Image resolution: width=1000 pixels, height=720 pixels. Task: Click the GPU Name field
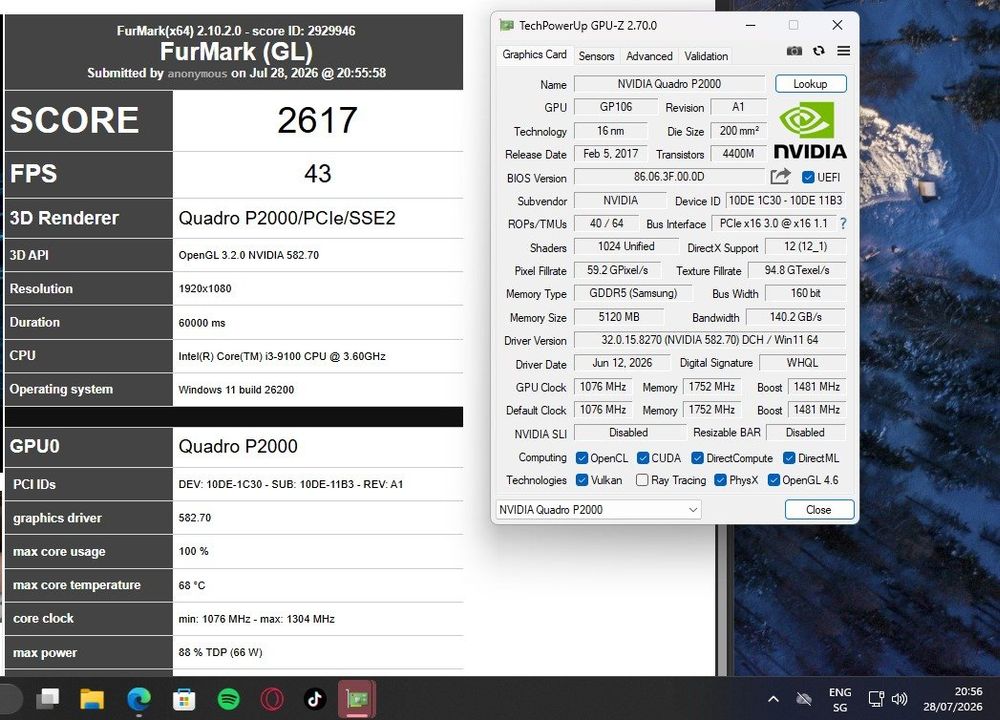(669, 84)
